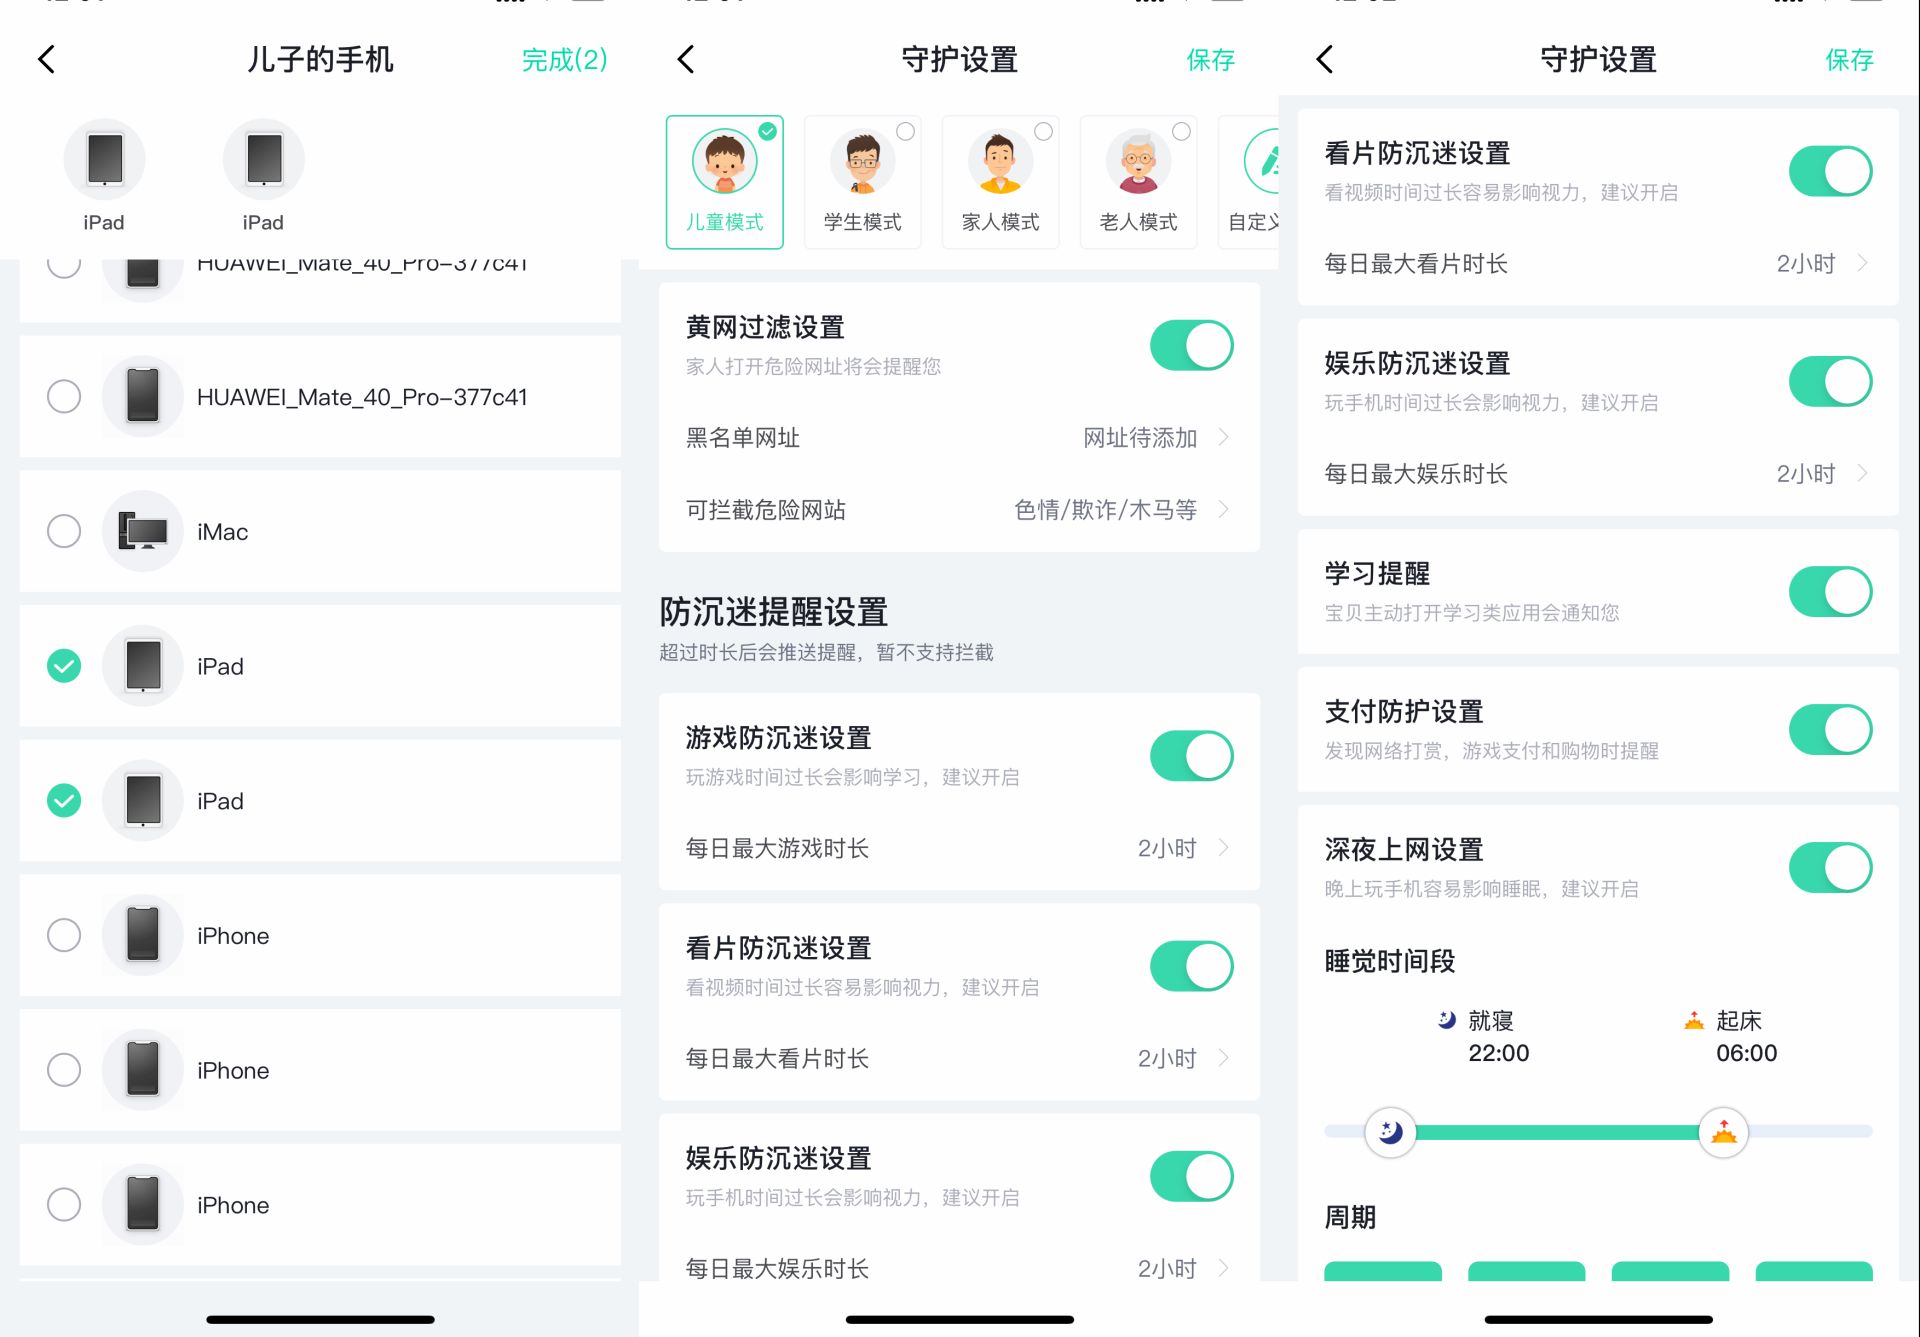Image resolution: width=1920 pixels, height=1337 pixels.
Task: Tap 完成(2) to confirm selection
Action: coord(564,60)
